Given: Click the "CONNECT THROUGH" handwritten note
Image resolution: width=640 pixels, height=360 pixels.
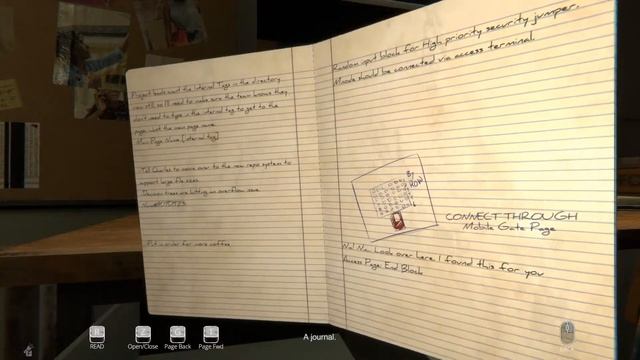Looking at the screenshot, I should (511, 216).
